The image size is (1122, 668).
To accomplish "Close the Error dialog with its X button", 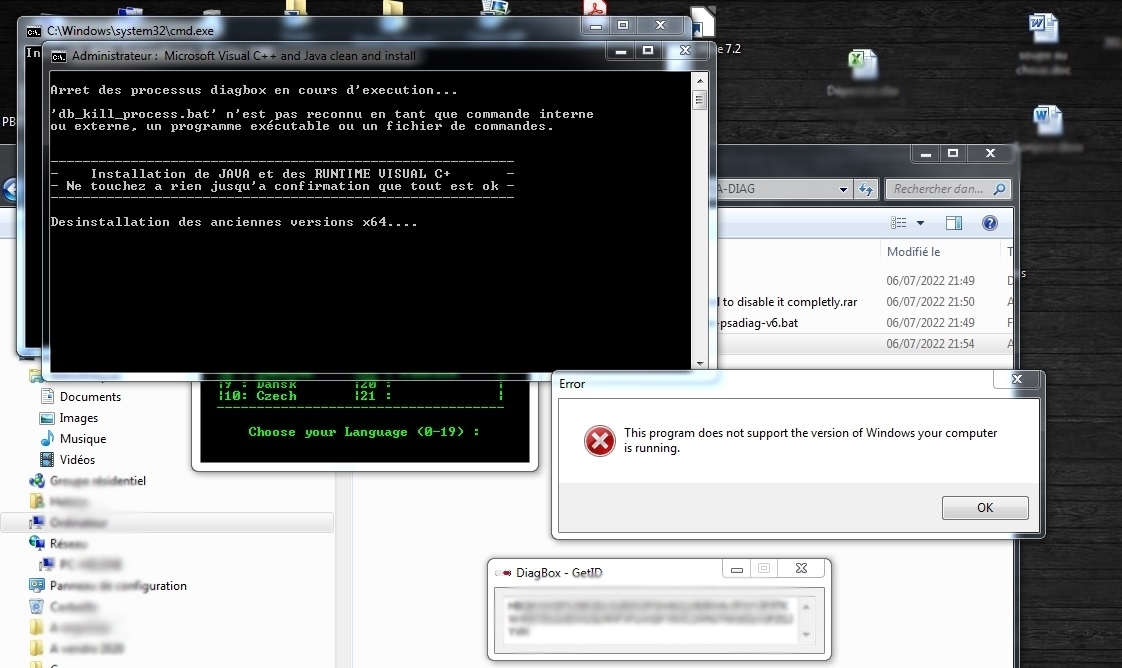I will (1017, 379).
